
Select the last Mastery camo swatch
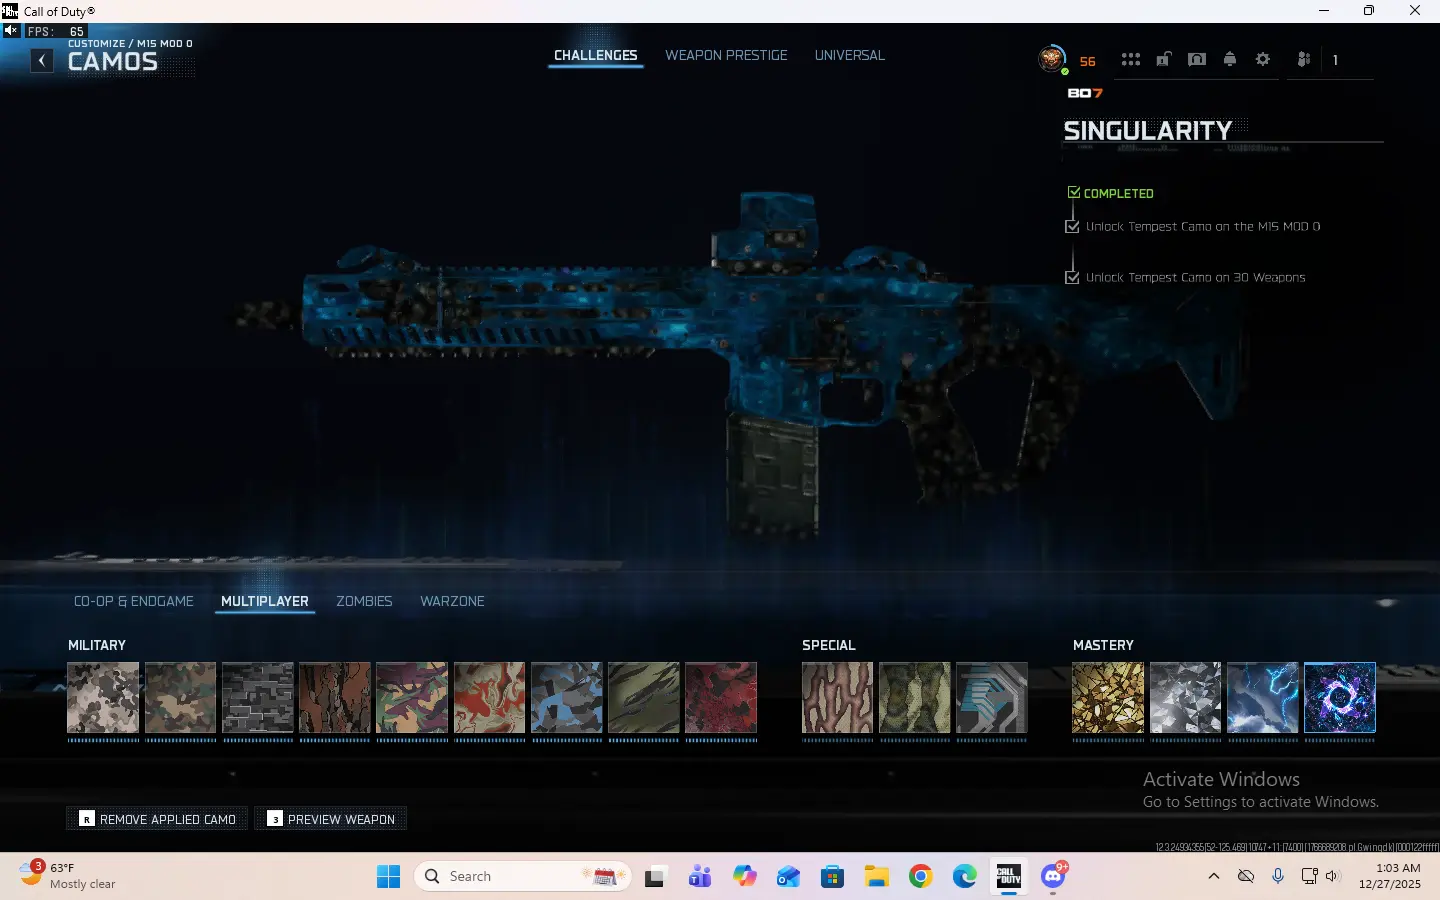[x=1339, y=698]
